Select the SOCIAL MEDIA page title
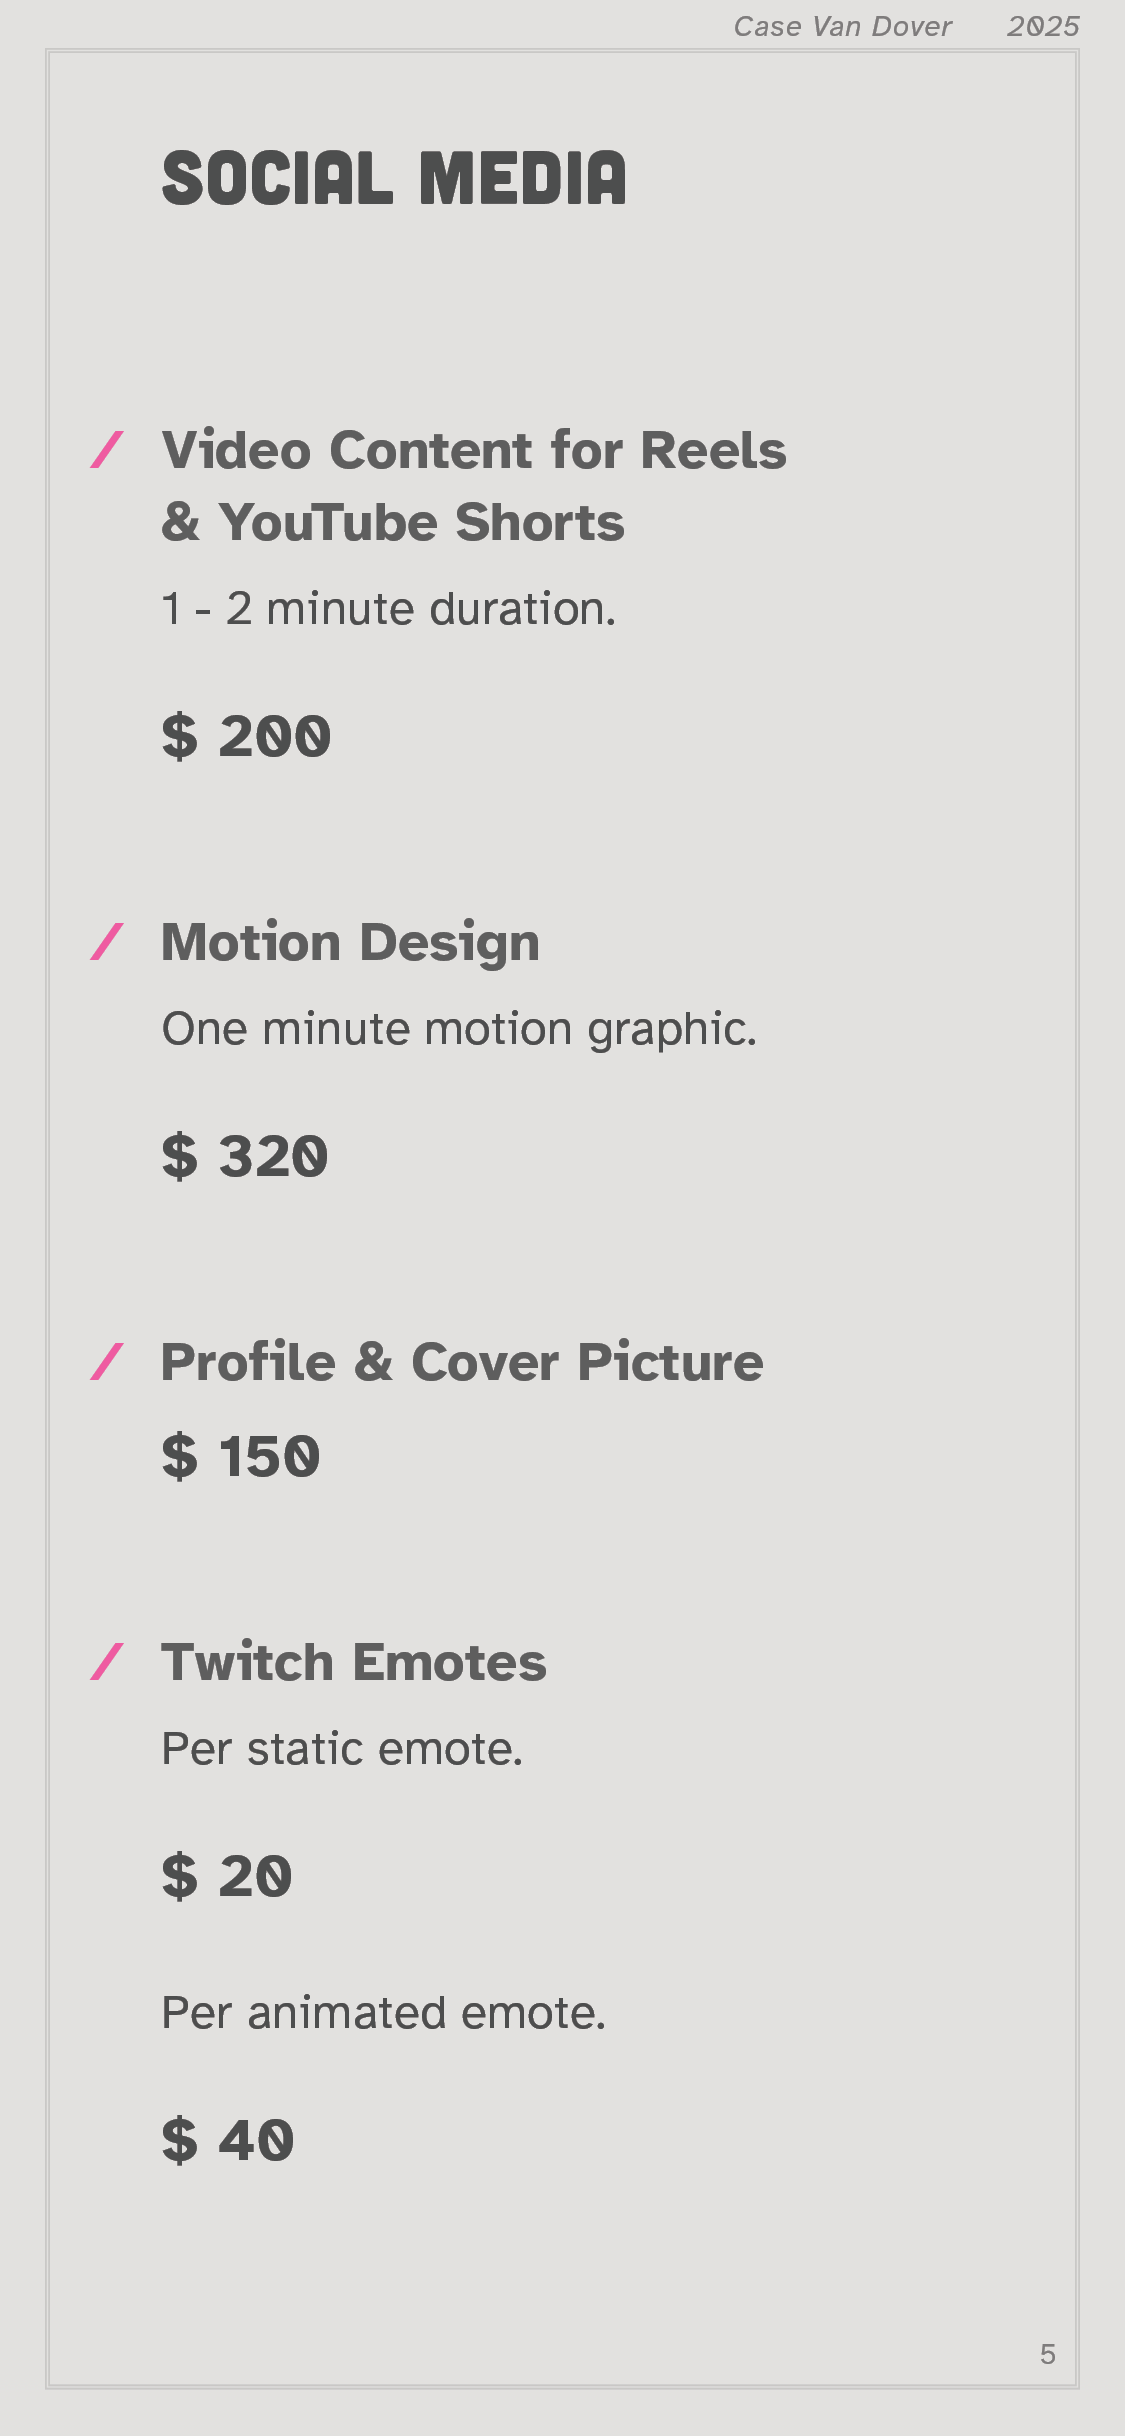The image size is (1125, 2436). pos(394,179)
